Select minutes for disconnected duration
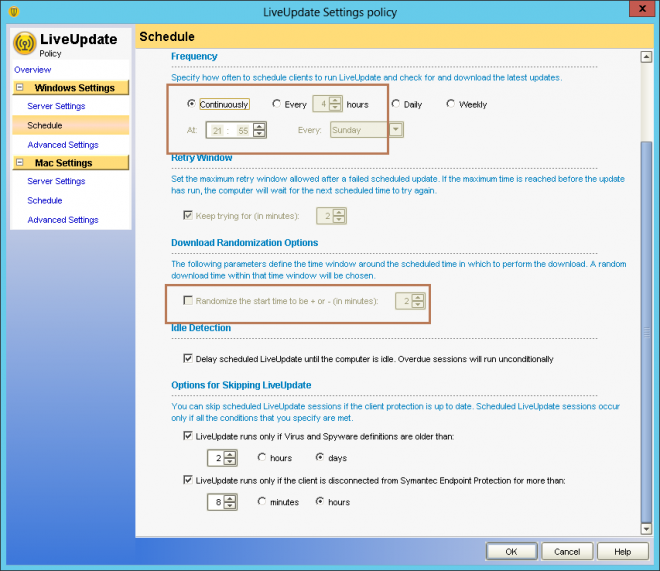 pos(262,501)
